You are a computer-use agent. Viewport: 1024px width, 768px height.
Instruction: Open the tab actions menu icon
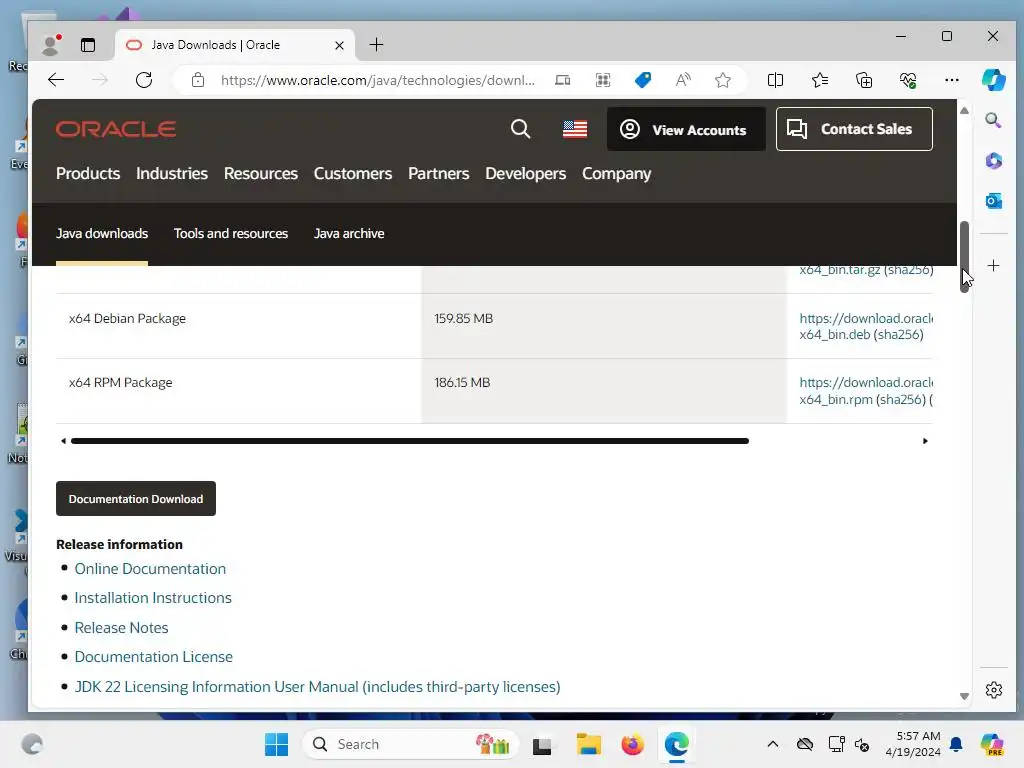click(x=88, y=45)
